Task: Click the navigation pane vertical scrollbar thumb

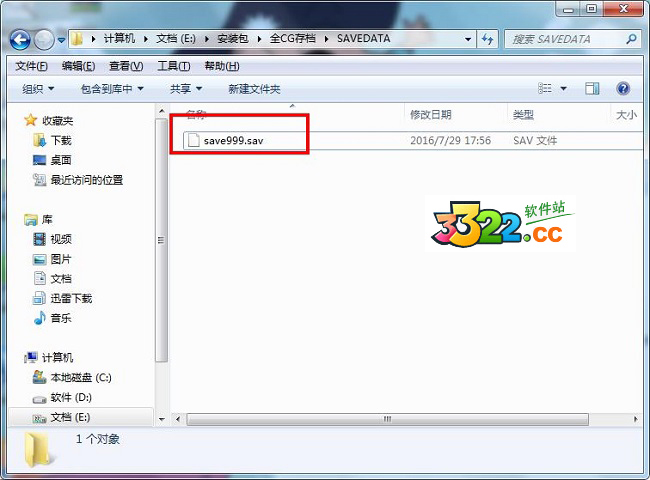Action: click(x=161, y=240)
